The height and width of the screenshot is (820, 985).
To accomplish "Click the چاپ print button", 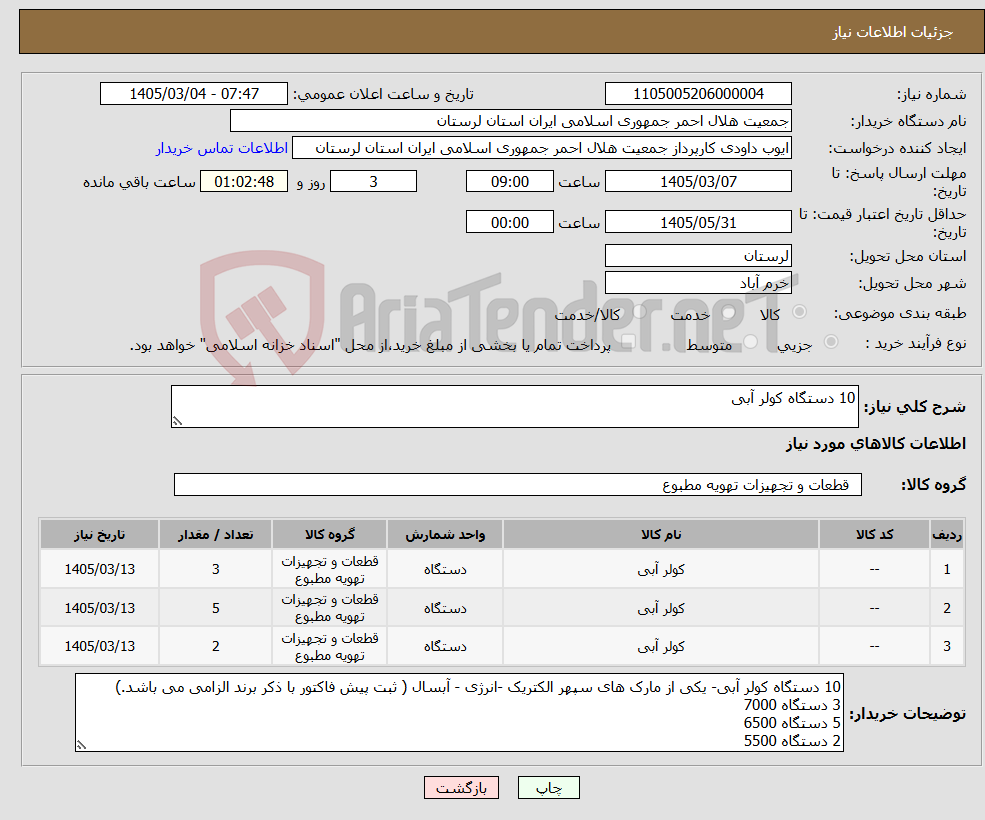I will (548, 787).
